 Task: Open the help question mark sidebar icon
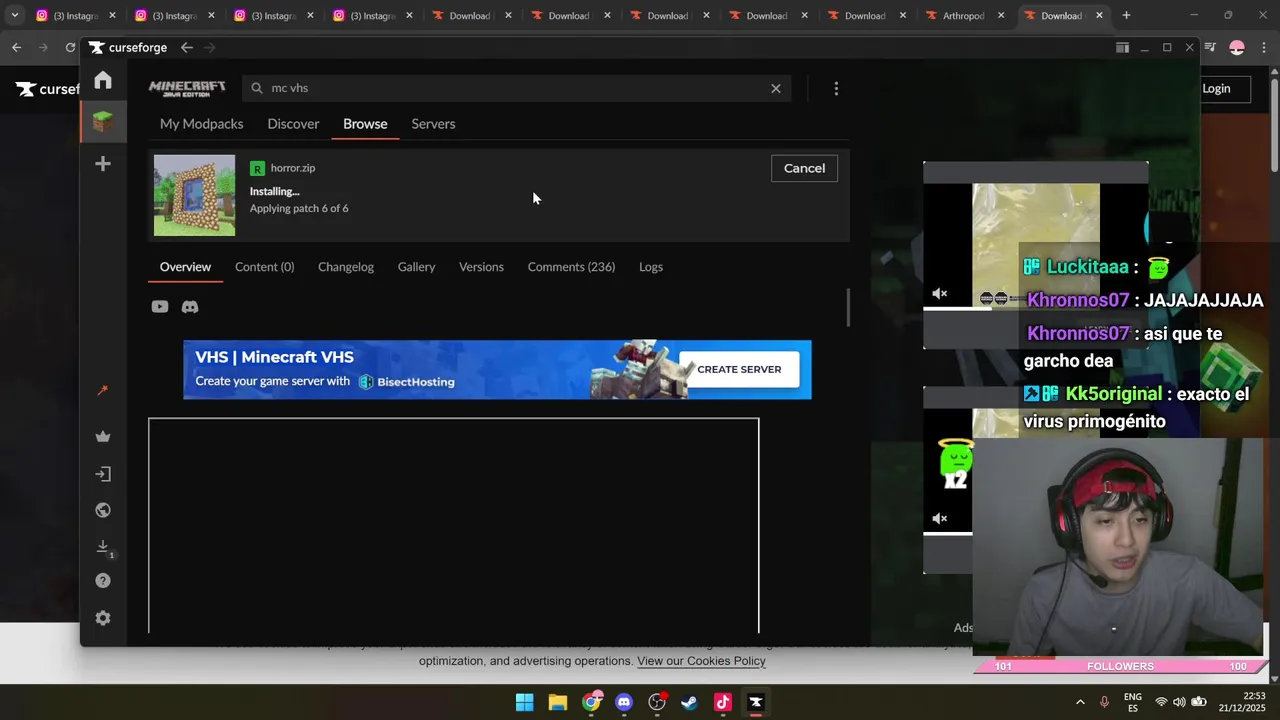[103, 581]
